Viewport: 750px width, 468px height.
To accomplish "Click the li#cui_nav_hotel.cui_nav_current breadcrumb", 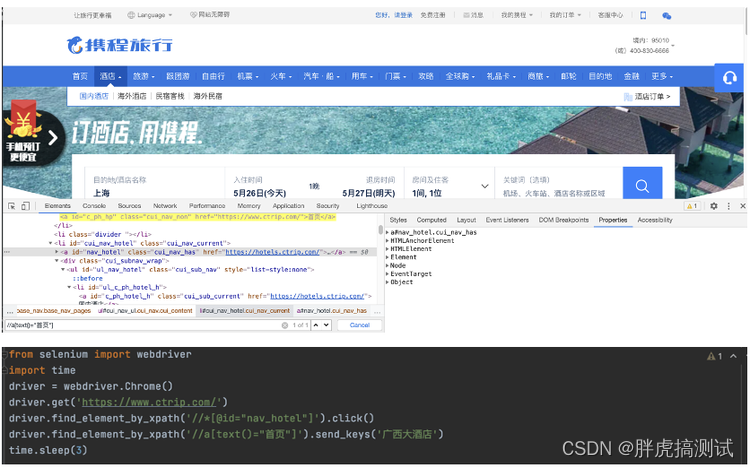I will [244, 311].
